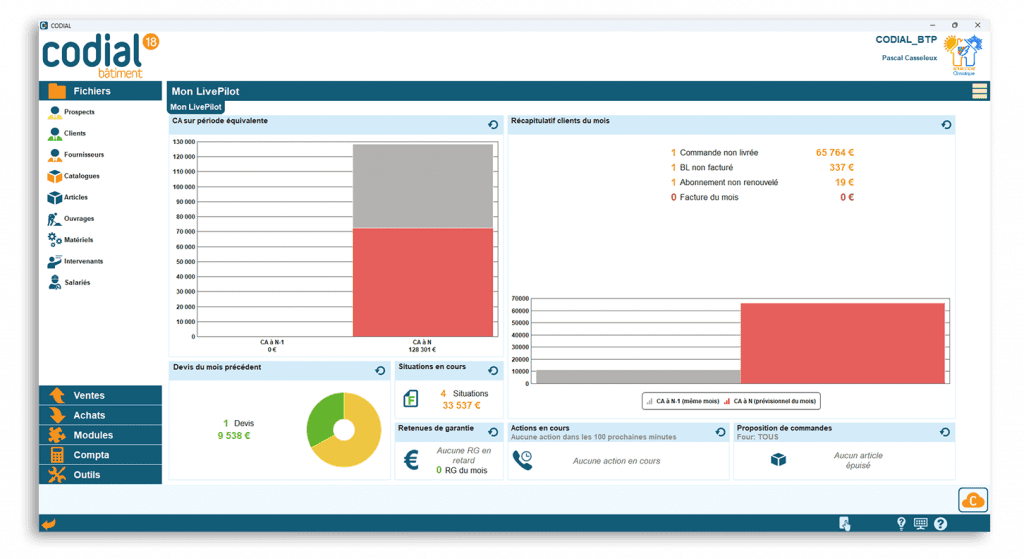Click the orange Codial cloud button

click(x=973, y=500)
